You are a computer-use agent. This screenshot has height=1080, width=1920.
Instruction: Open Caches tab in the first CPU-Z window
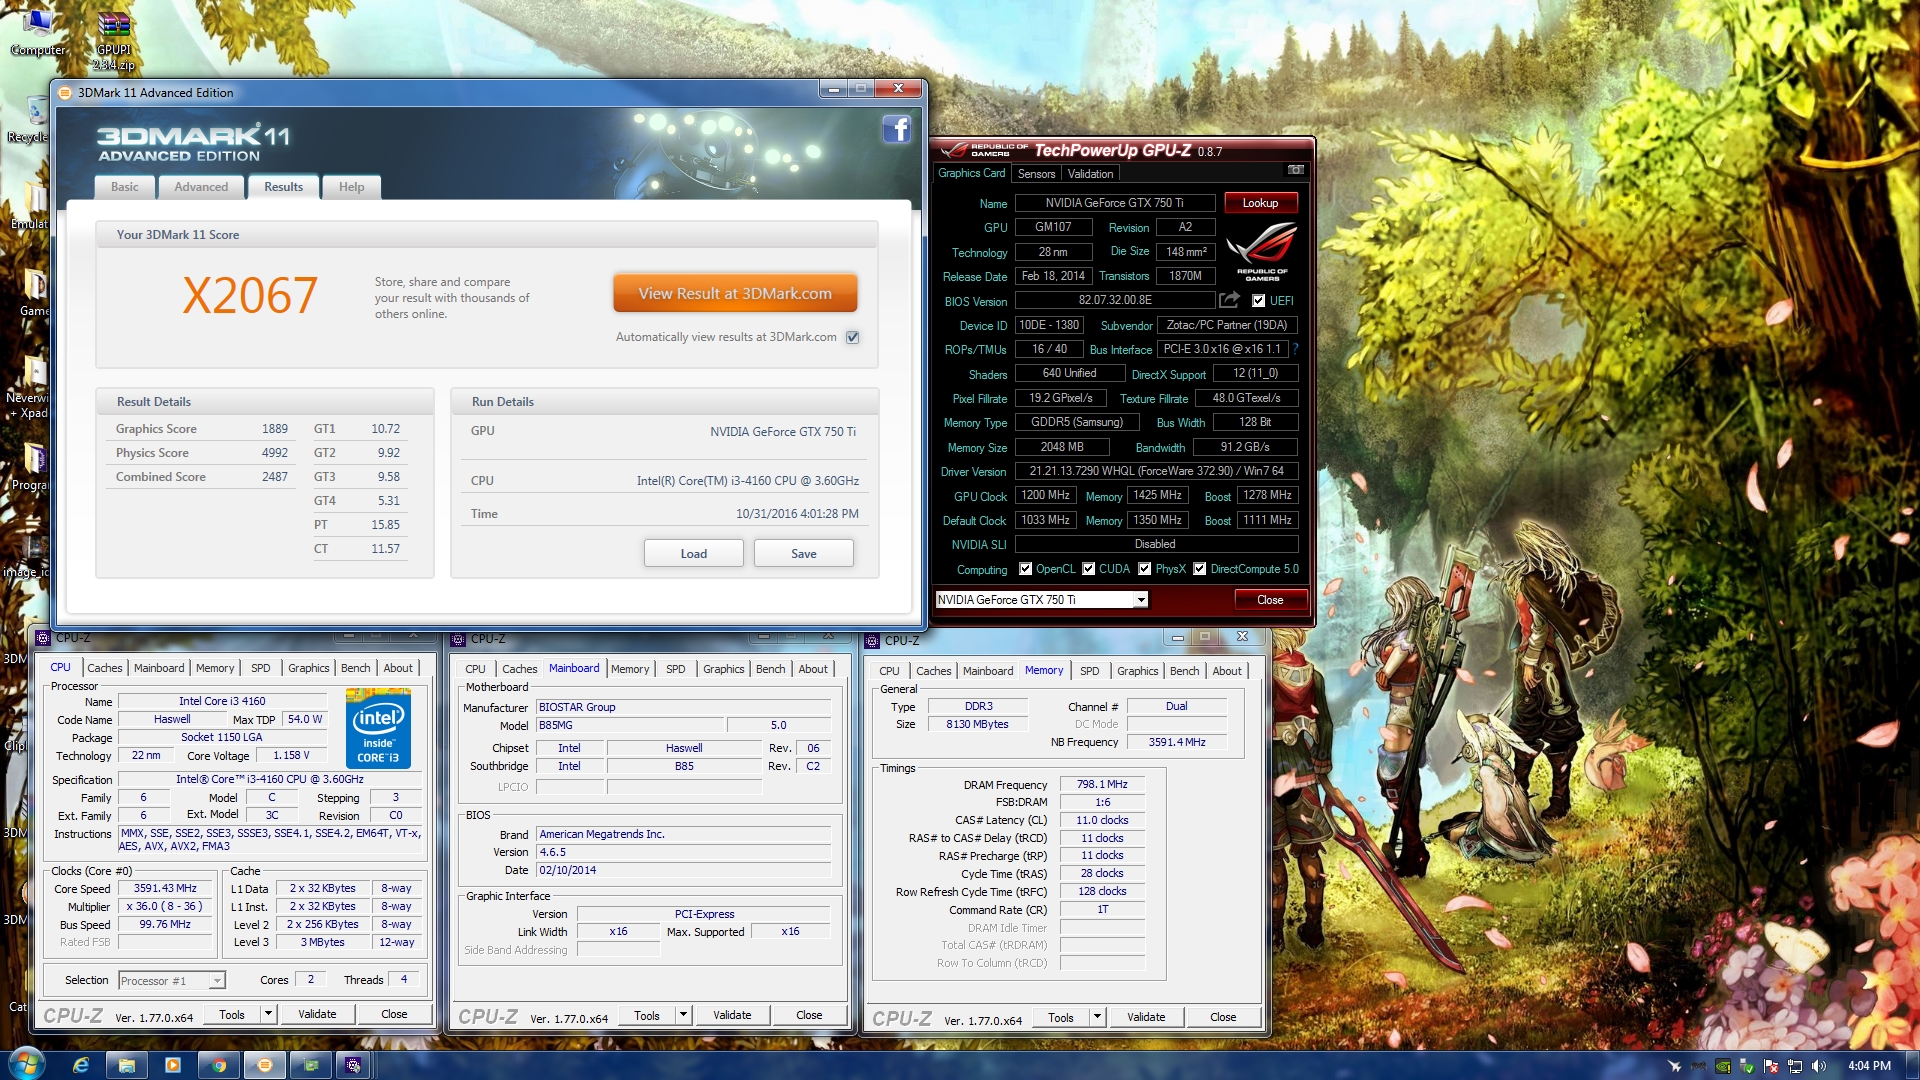coord(104,668)
